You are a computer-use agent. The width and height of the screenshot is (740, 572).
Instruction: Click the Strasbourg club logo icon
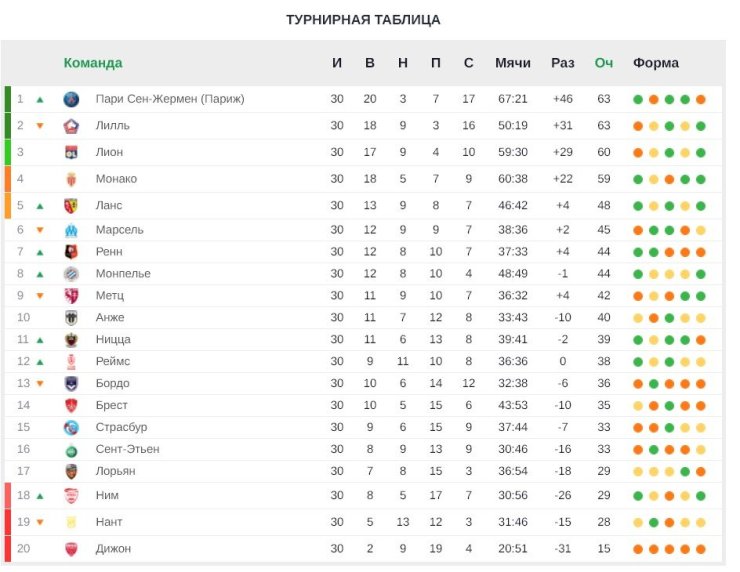pos(71,428)
